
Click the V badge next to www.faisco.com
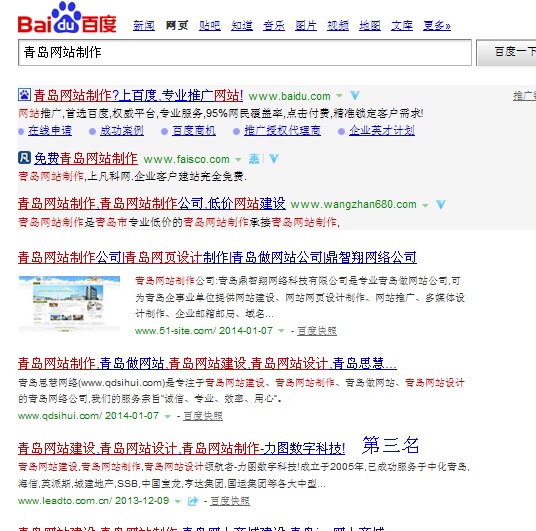273,159
